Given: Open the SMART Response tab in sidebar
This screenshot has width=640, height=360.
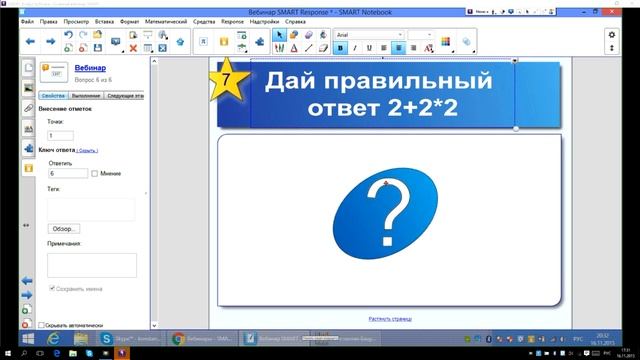Looking at the screenshot, I should [x=28, y=168].
